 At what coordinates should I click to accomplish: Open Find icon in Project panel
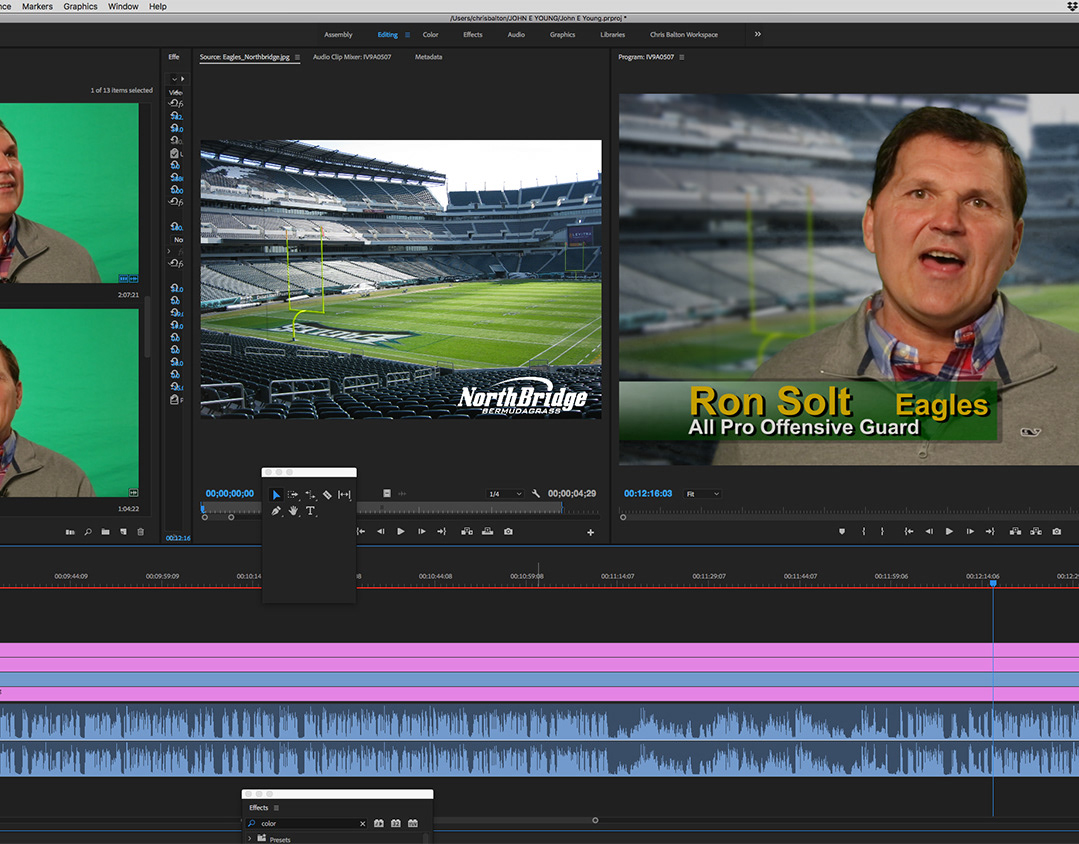[x=88, y=532]
